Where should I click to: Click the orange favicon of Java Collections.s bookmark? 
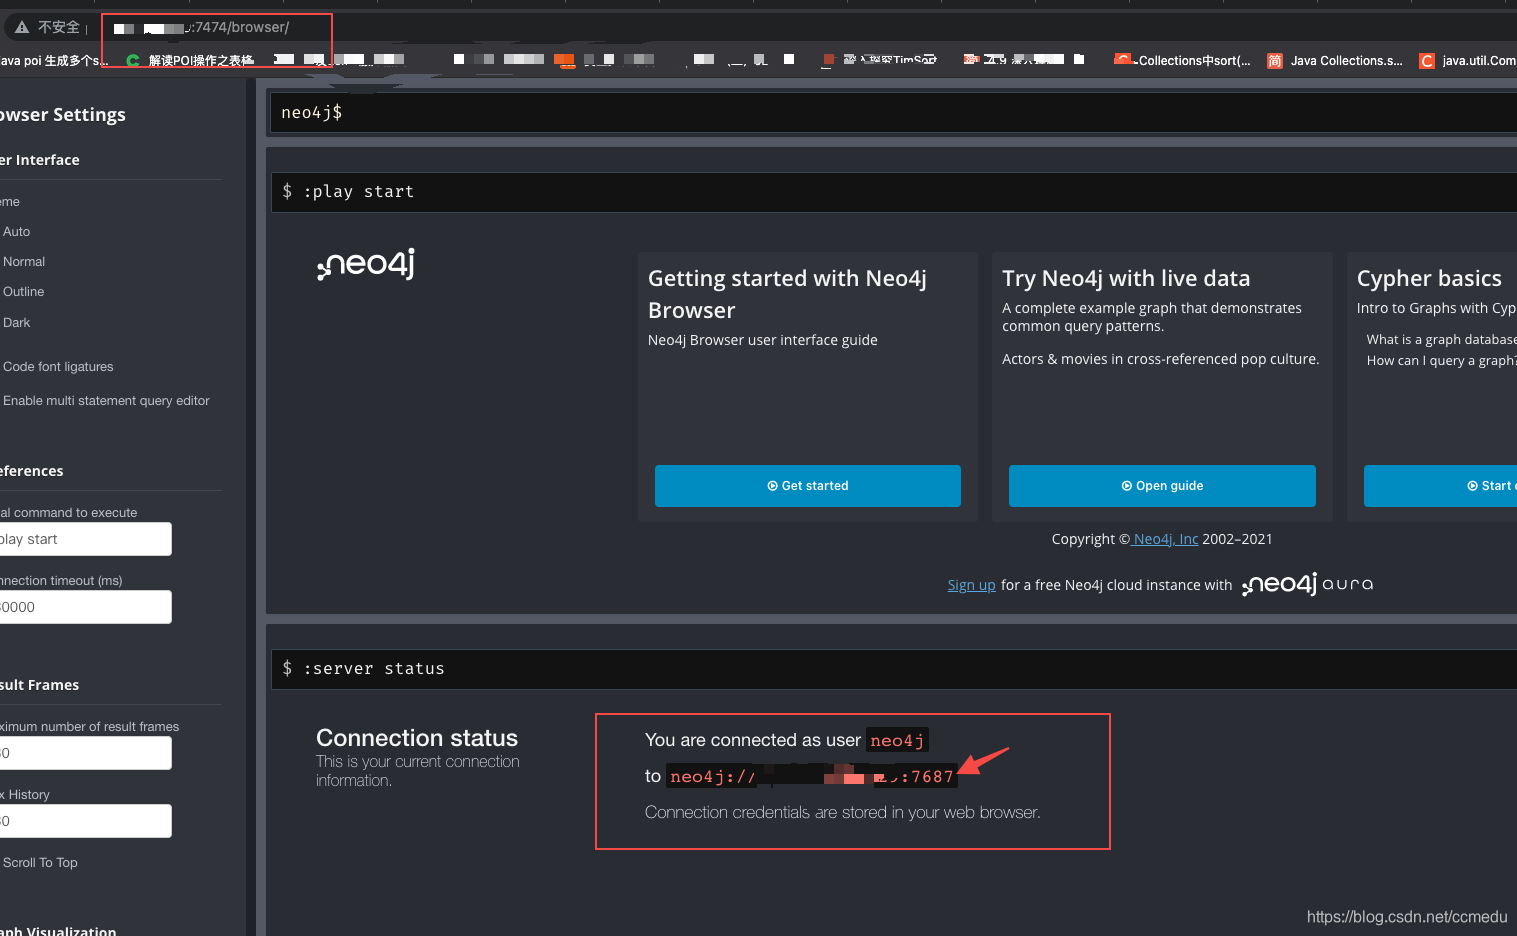1274,60
